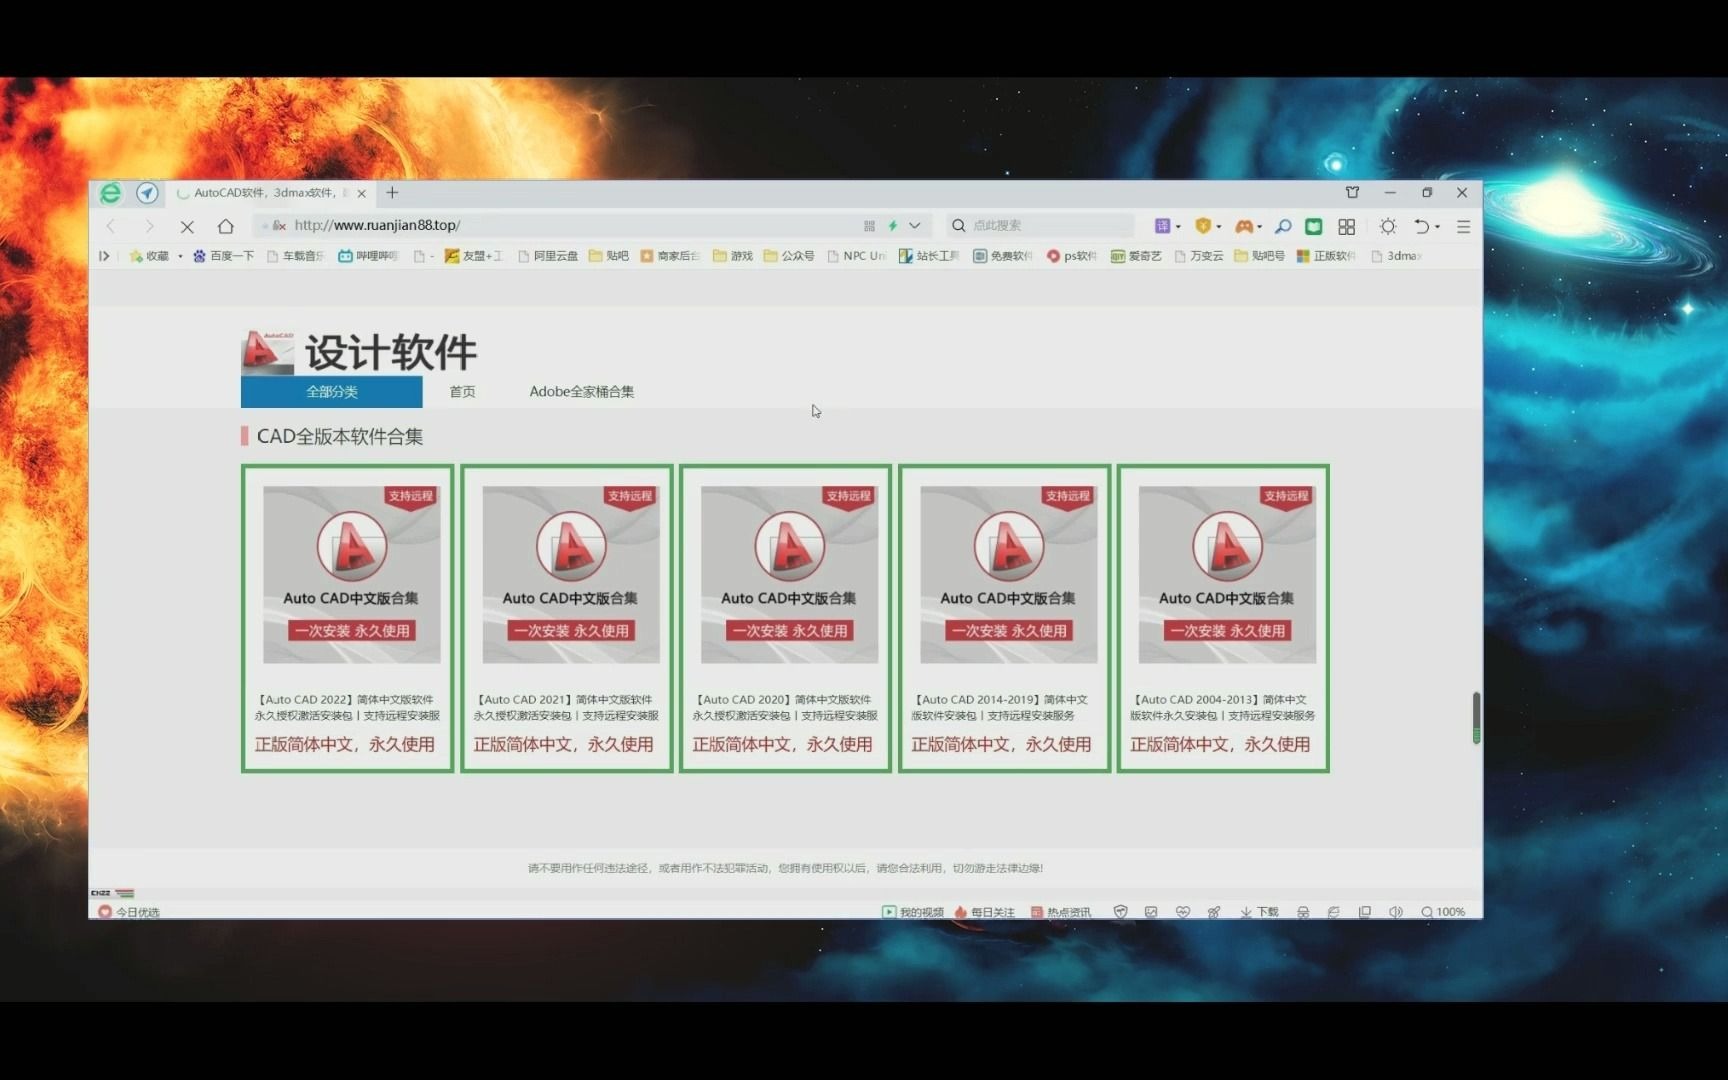Open 每日关注 in the status bar

pos(984,912)
